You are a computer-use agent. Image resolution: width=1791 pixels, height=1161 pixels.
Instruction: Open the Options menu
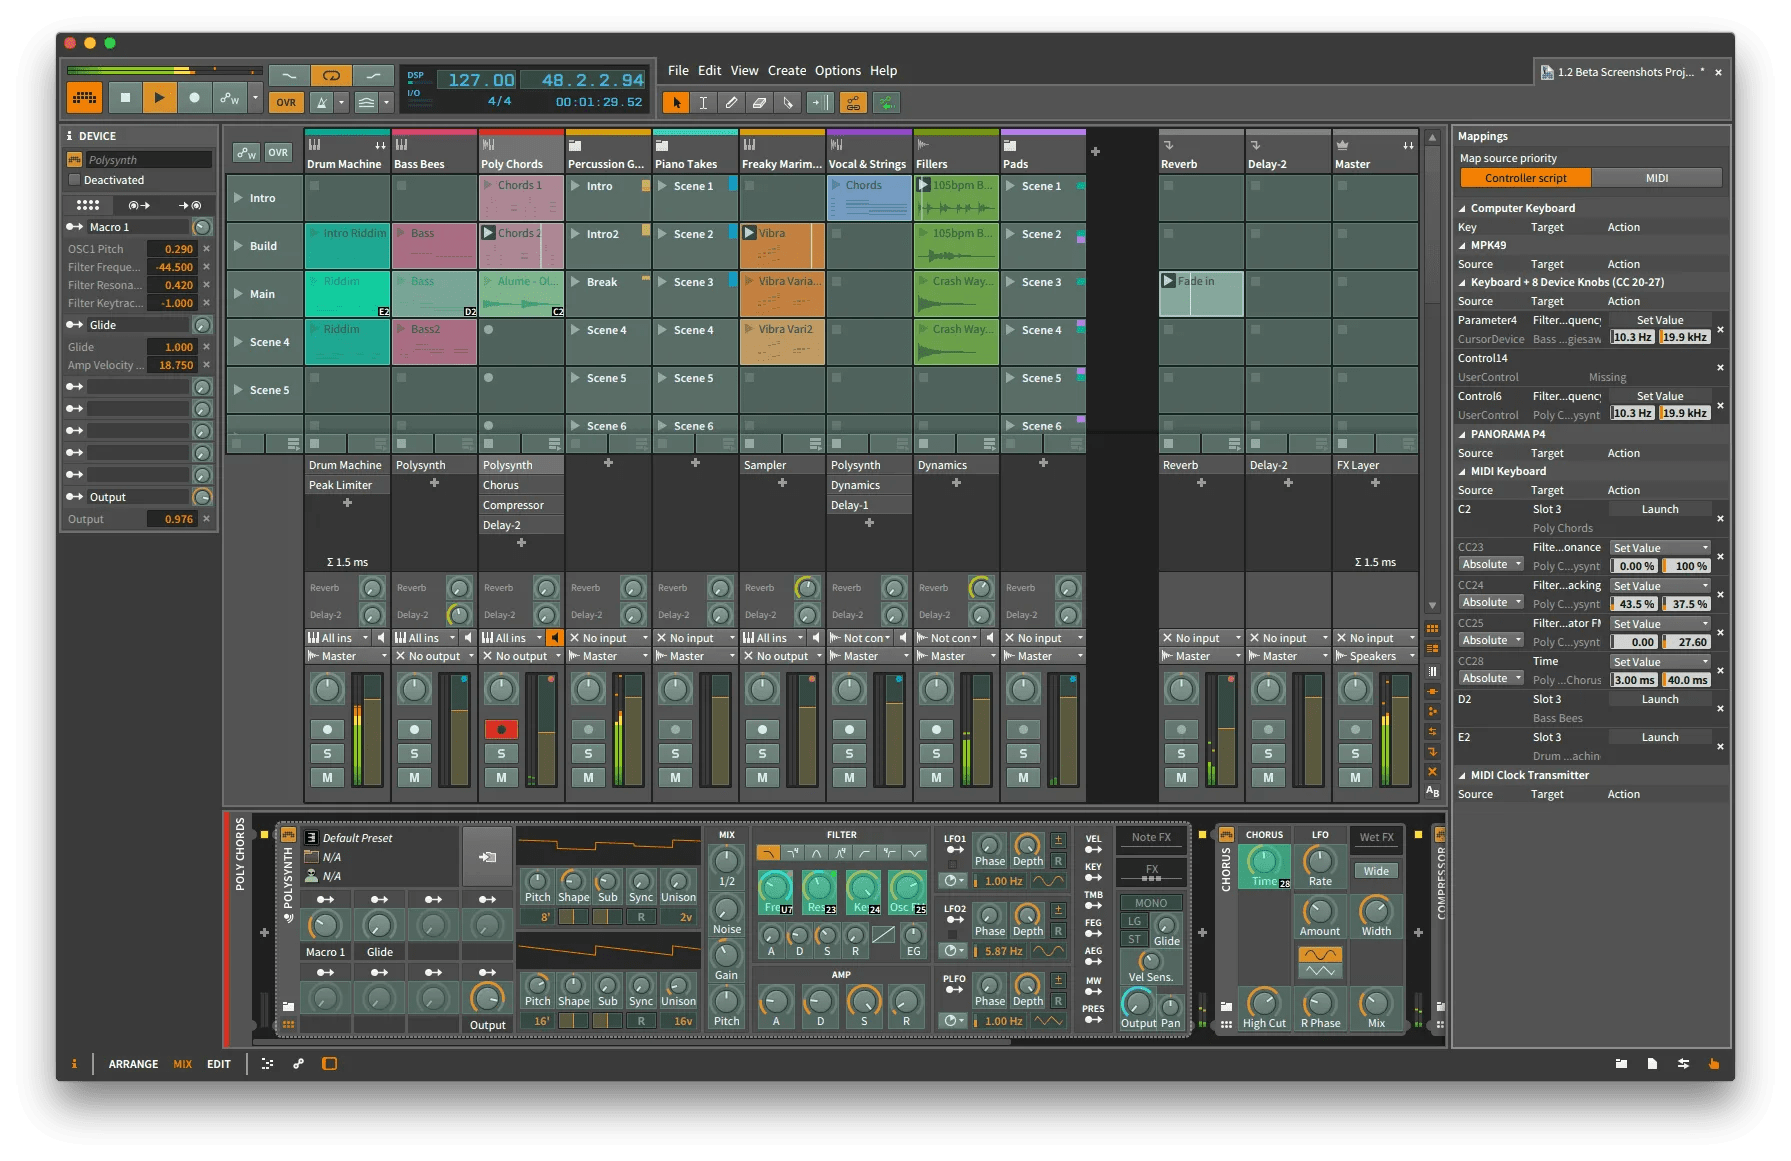tap(838, 70)
